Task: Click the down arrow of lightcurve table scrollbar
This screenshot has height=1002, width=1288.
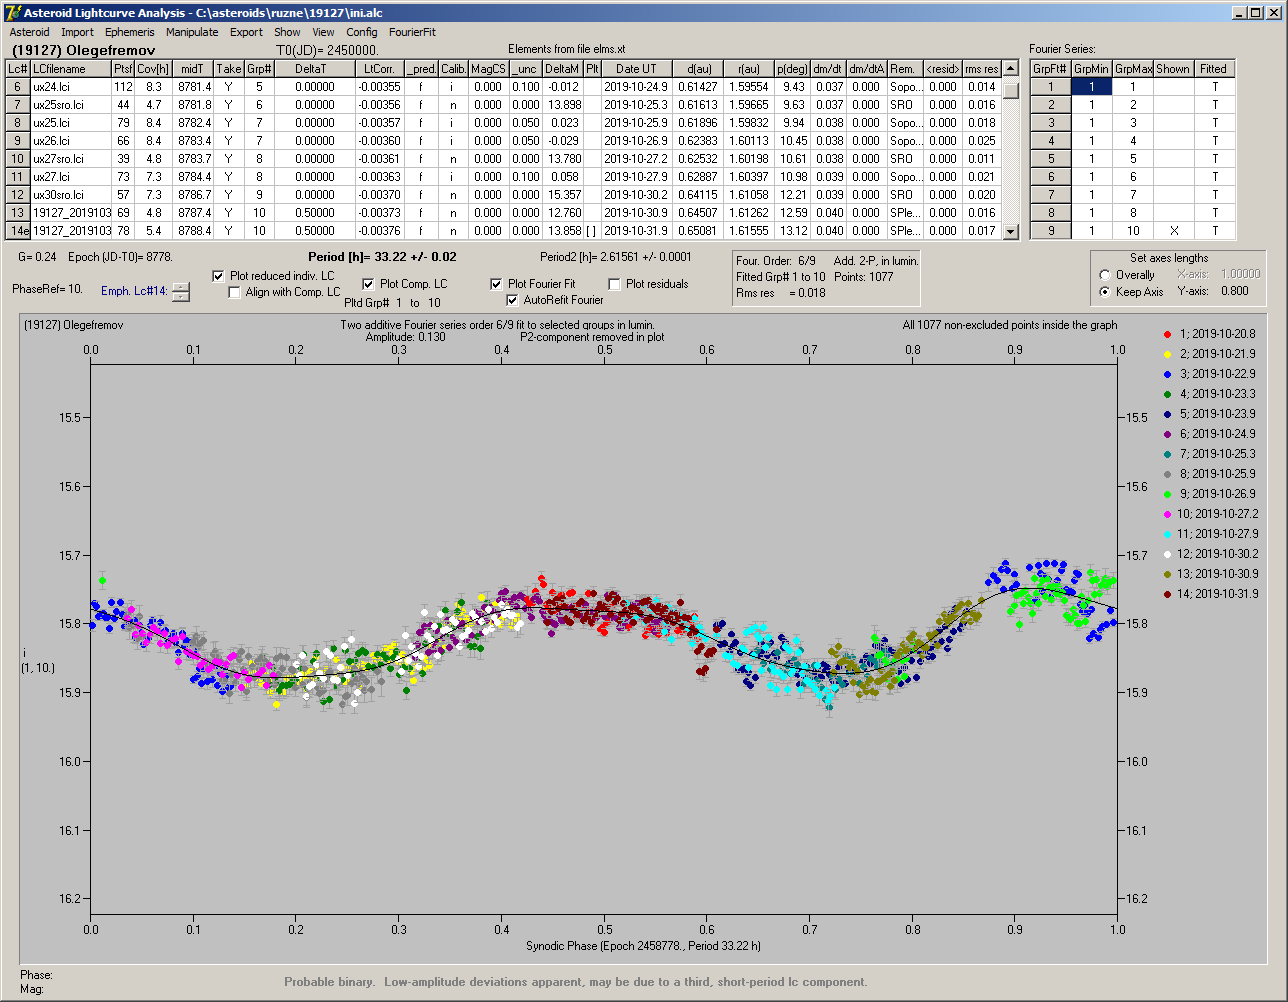Action: point(1011,231)
